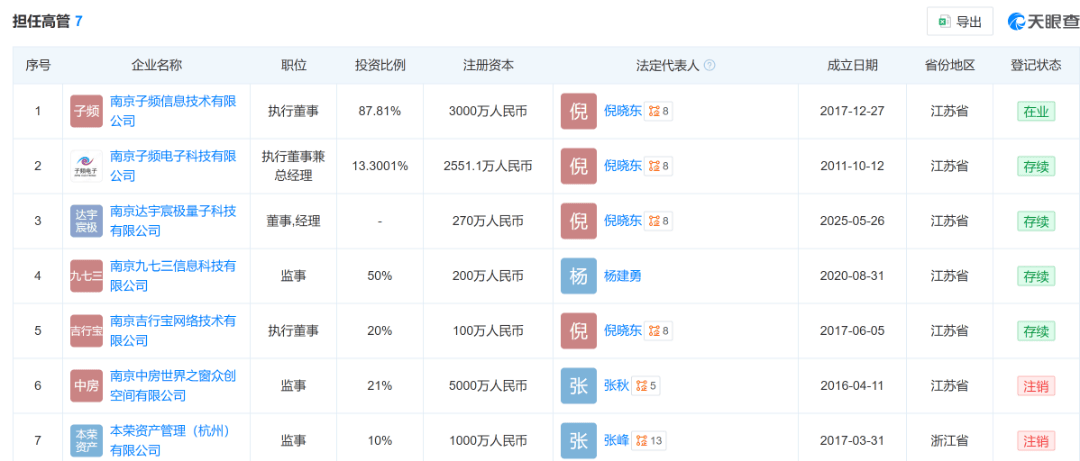This screenshot has width=1080, height=461.
Task: Click the 在业 status tag in row 1
Action: tap(1036, 111)
